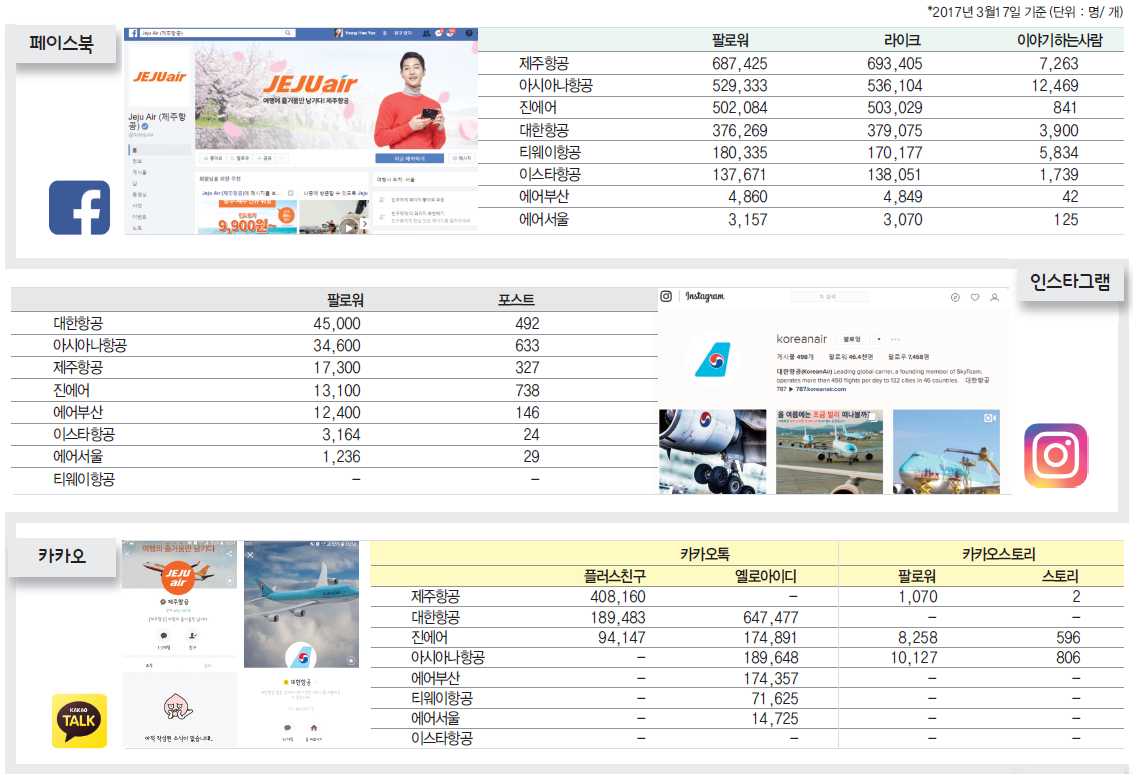Click the Instagram search field
The width and height of the screenshot is (1133, 774).
(829, 296)
